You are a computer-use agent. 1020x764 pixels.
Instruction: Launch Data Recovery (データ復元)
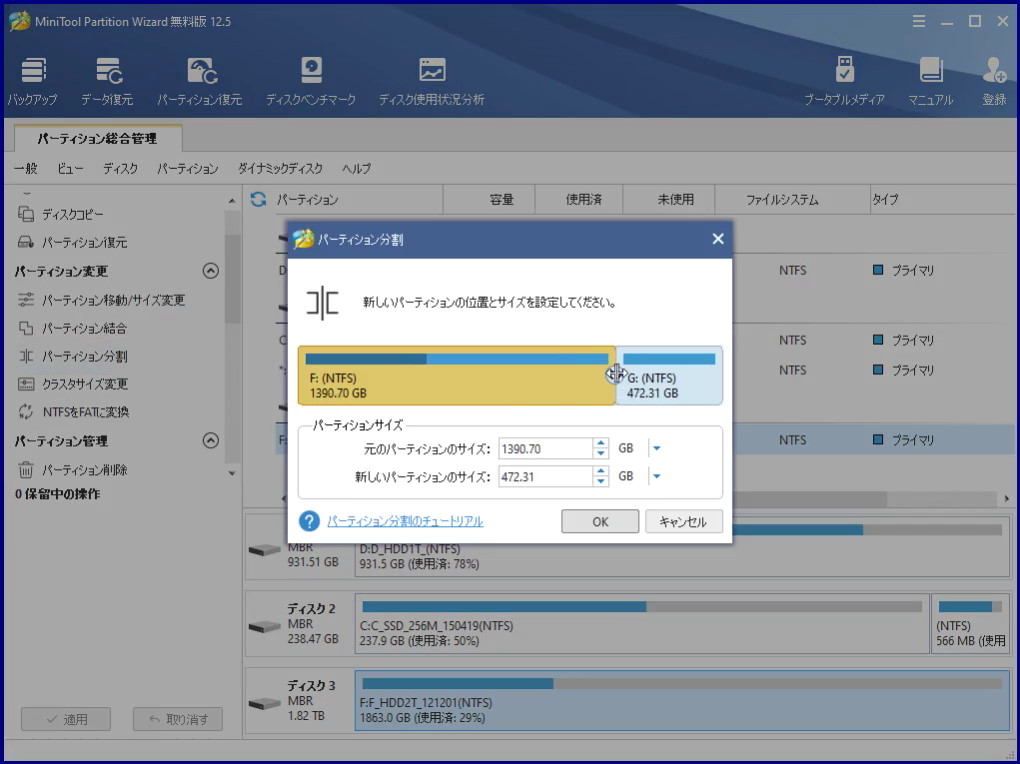click(x=107, y=81)
